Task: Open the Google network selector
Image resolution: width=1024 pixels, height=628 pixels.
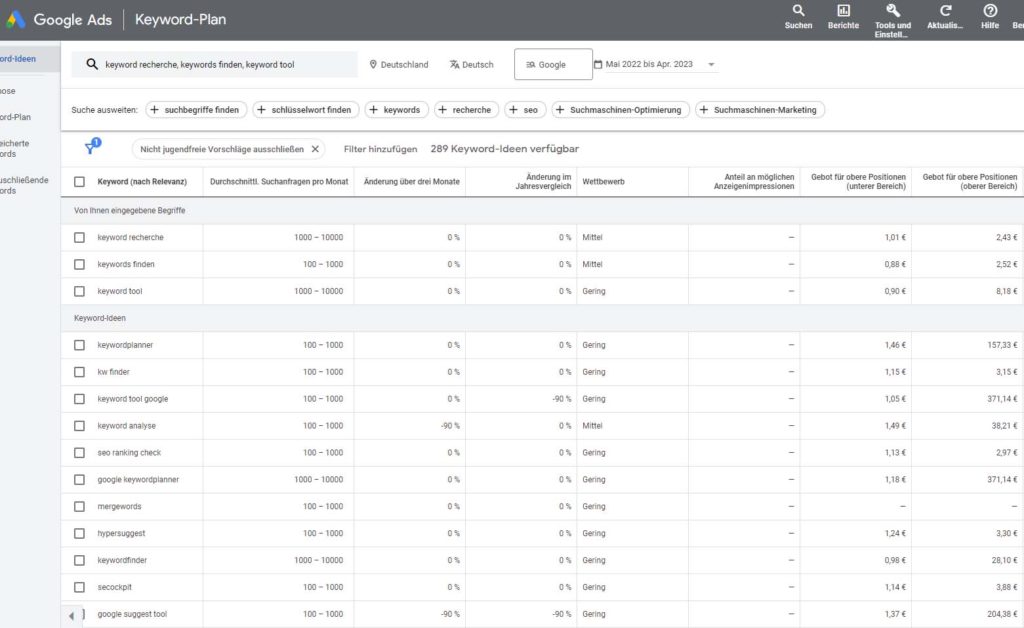Action: coord(553,63)
